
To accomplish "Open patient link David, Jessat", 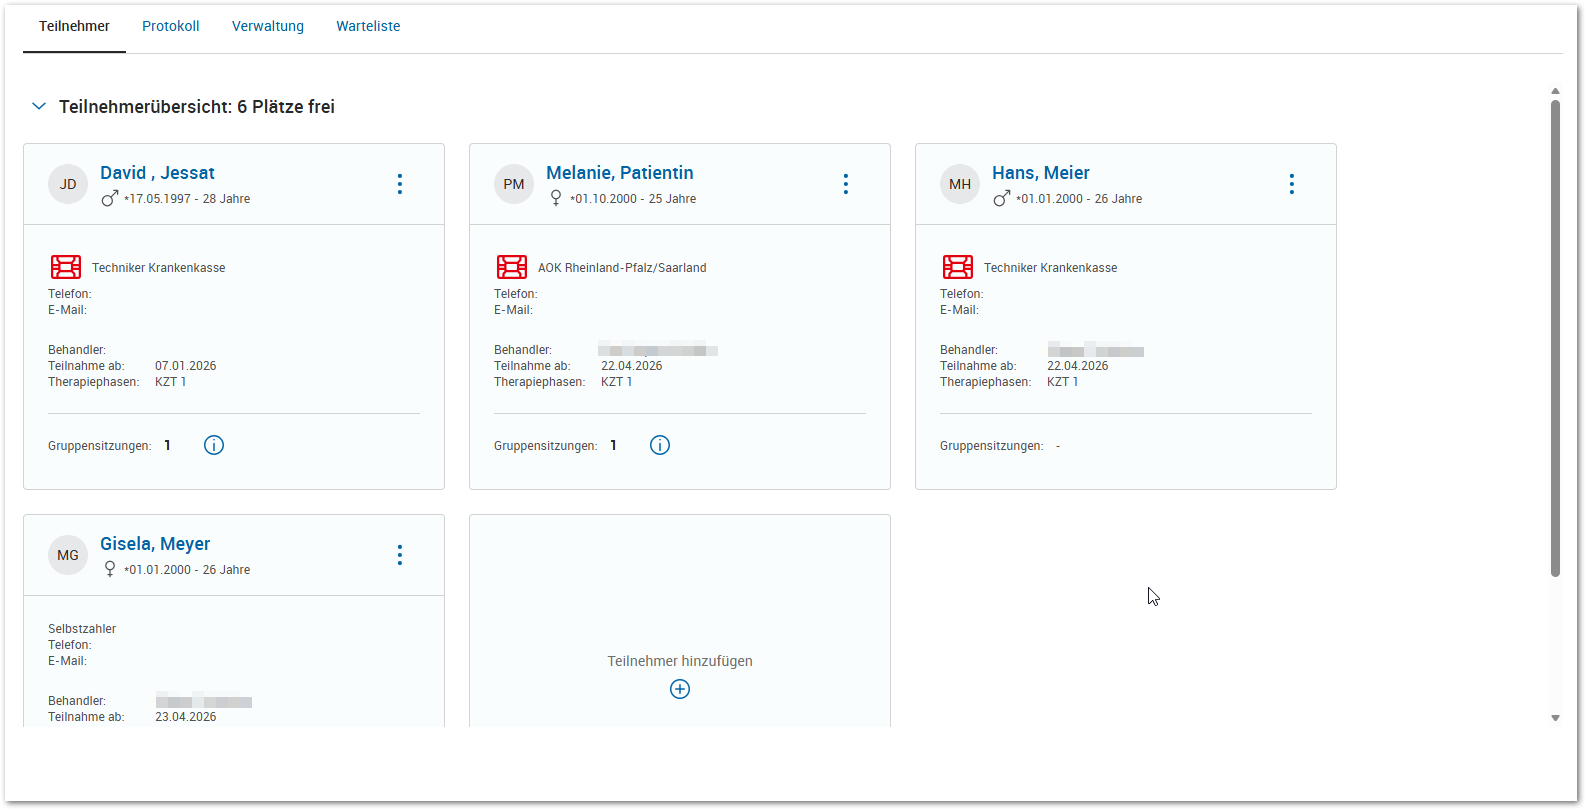I will click(x=157, y=173).
